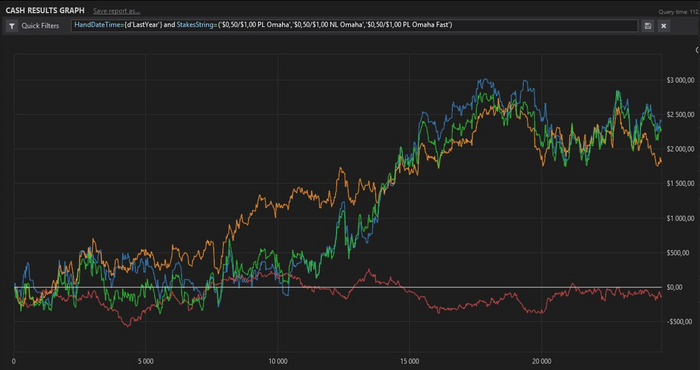Image resolution: width=700 pixels, height=370 pixels.
Task: Click the $3 000,00 axis label
Action: (x=679, y=80)
